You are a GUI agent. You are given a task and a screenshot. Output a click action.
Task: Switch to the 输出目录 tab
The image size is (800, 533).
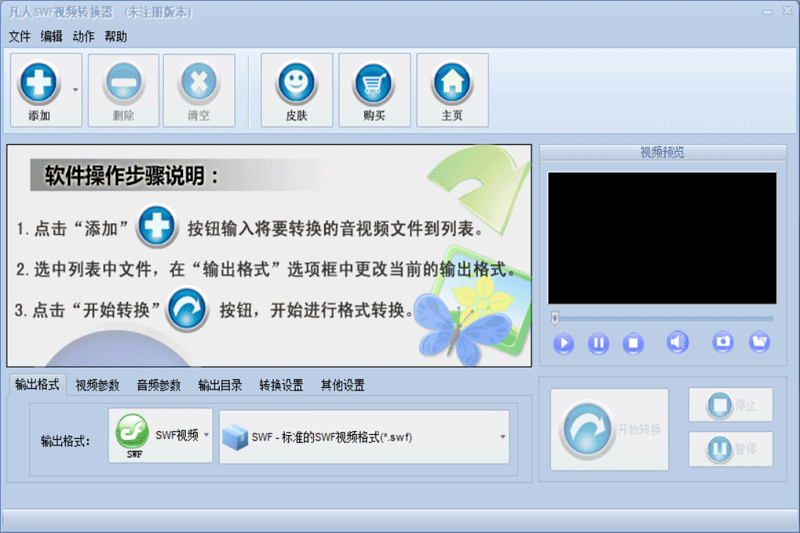(220, 386)
